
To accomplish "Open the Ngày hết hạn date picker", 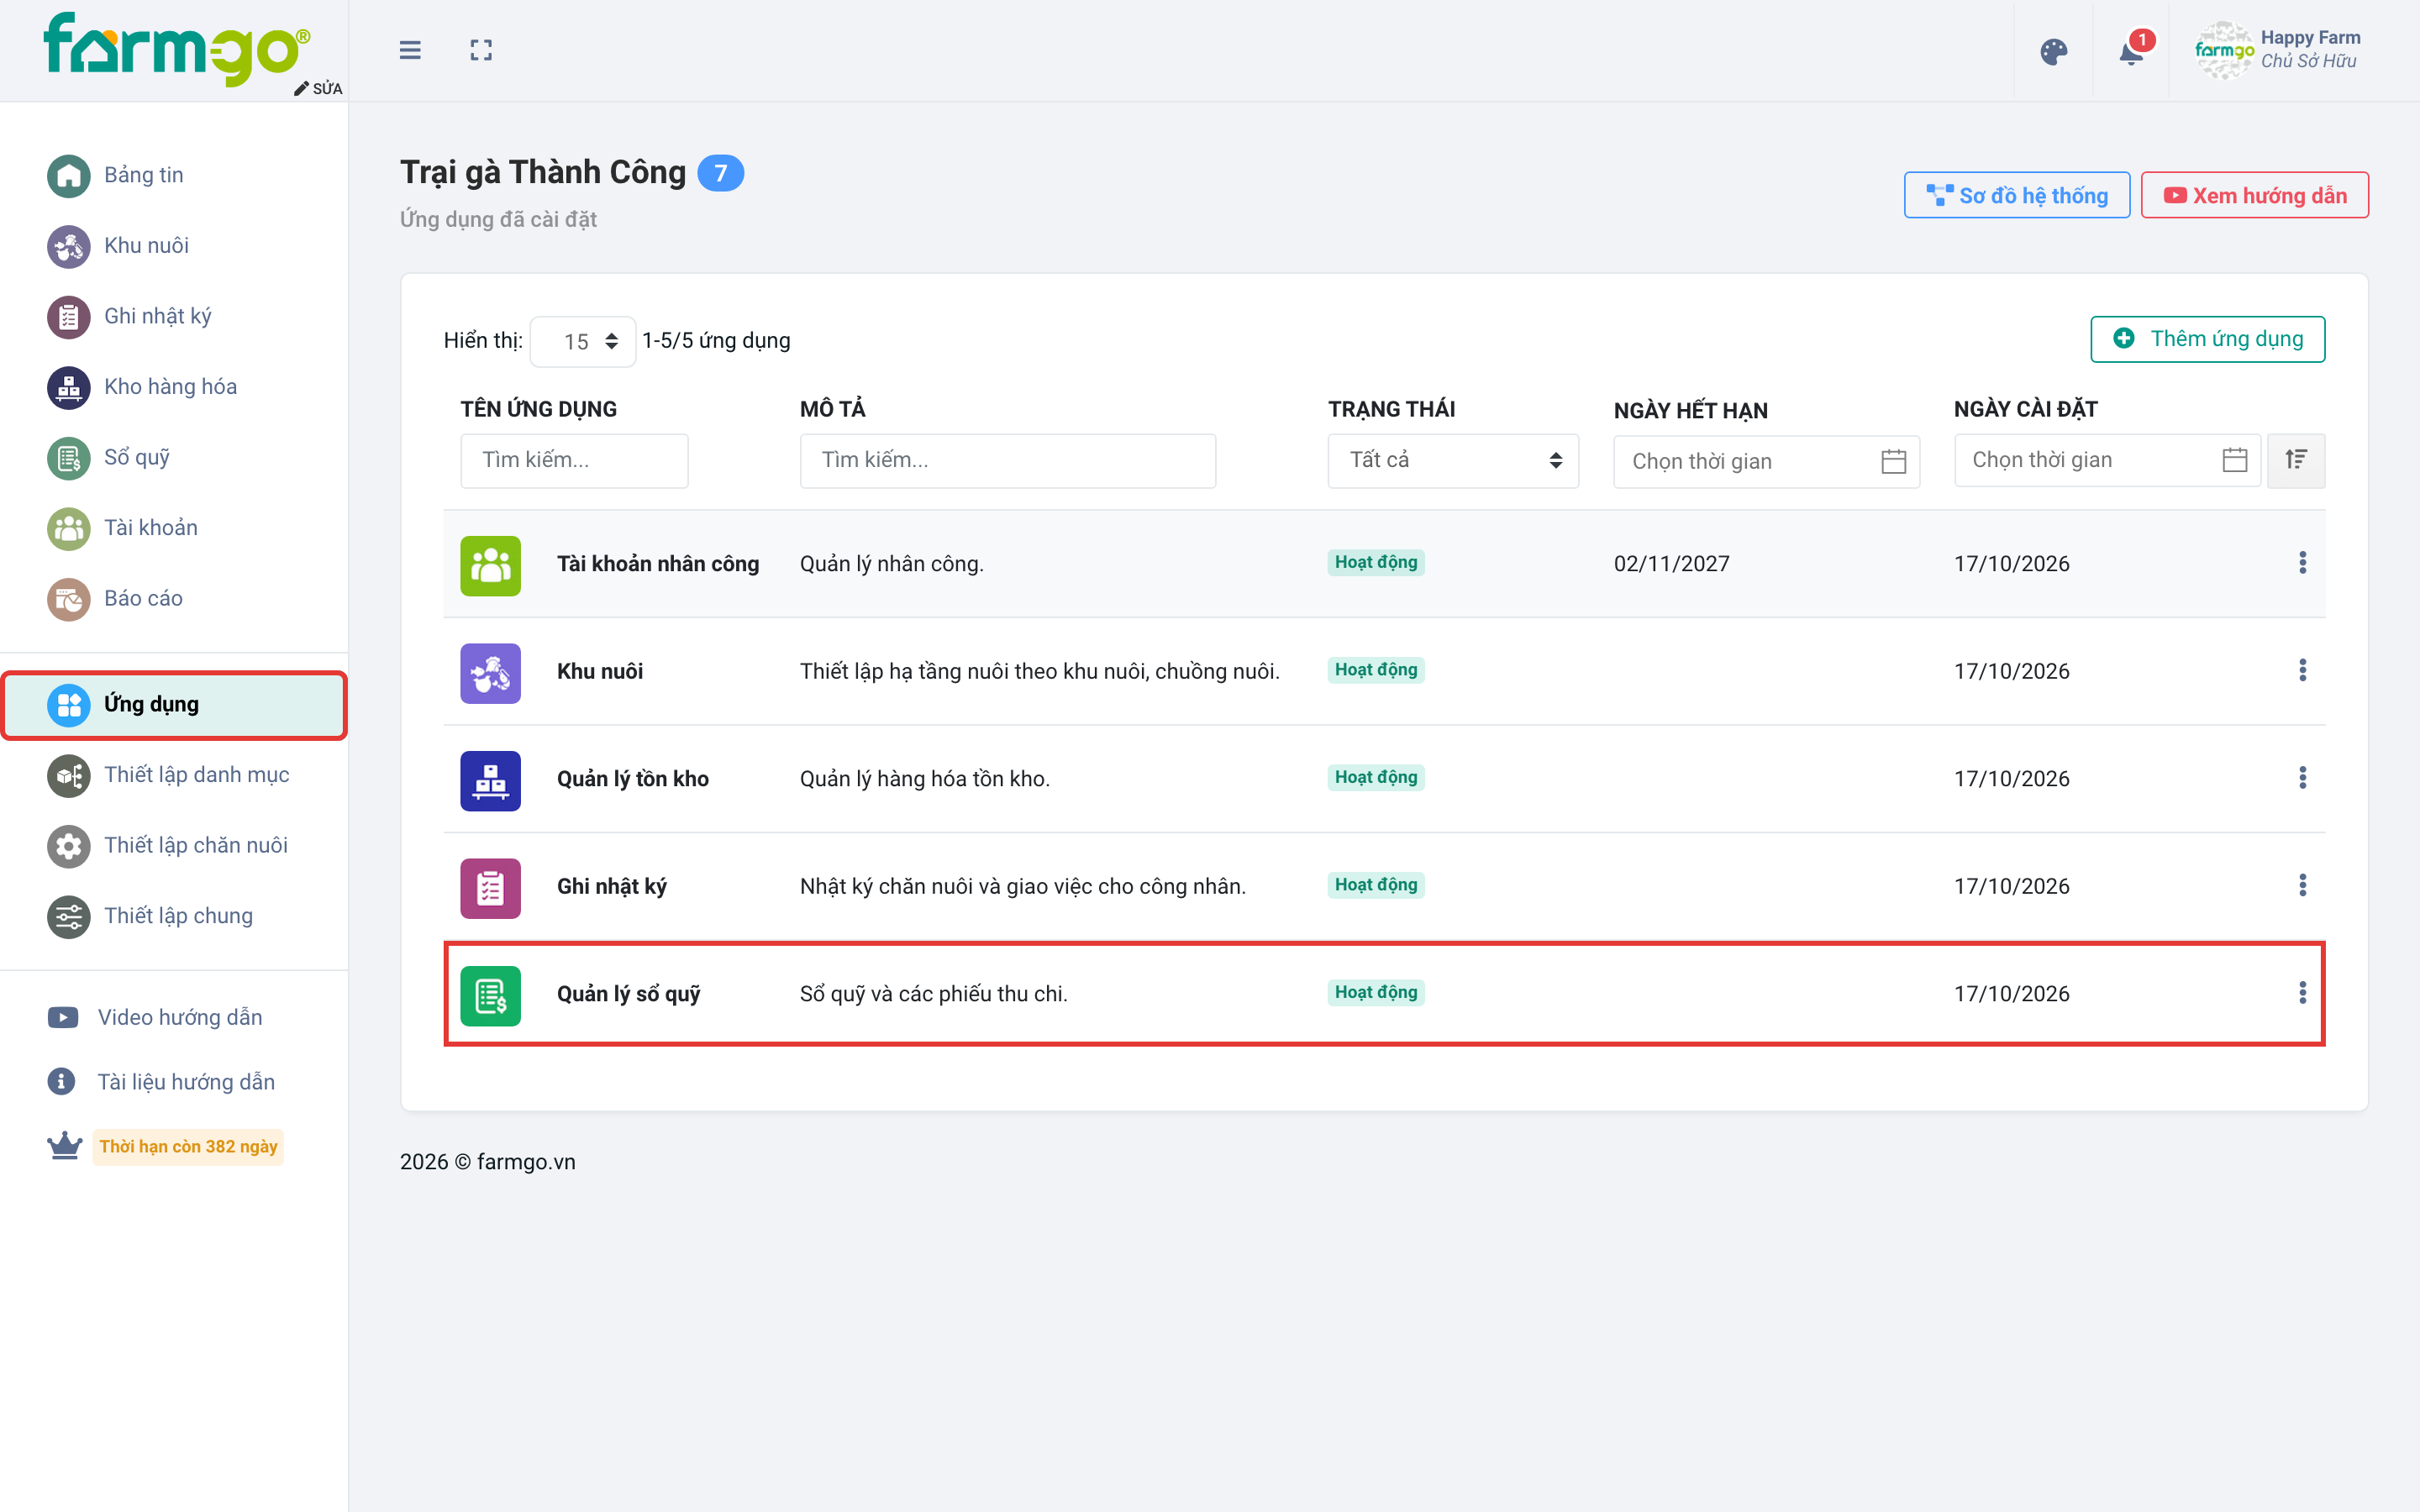I will point(1766,462).
